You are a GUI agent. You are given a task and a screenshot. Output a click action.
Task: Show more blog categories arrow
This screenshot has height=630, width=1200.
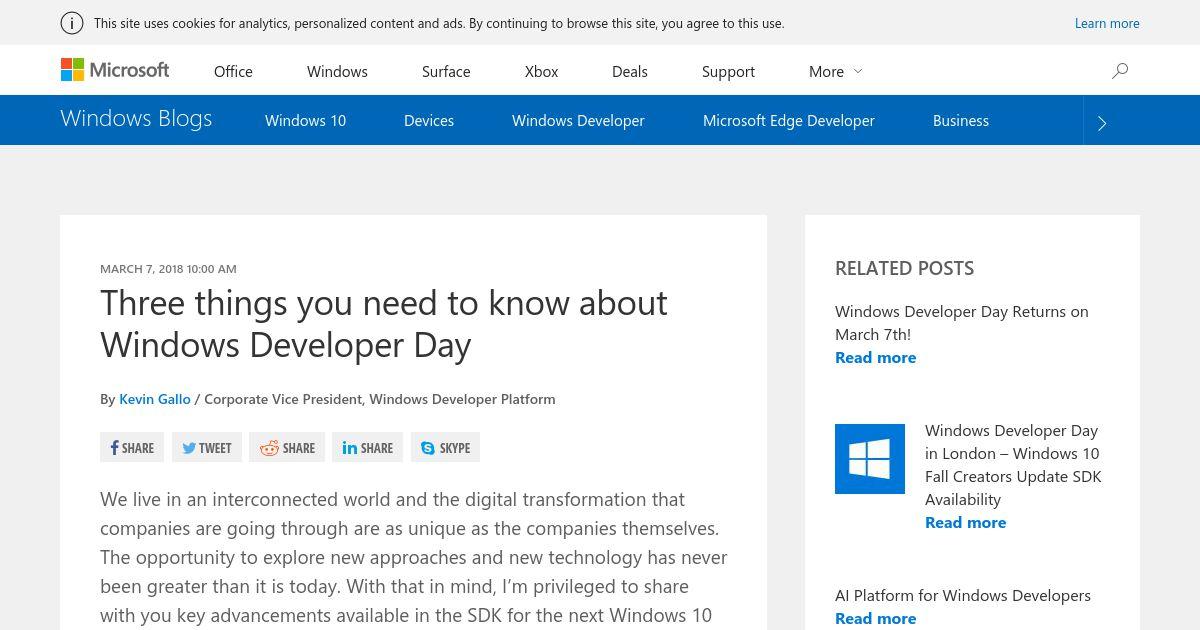pos(1102,123)
